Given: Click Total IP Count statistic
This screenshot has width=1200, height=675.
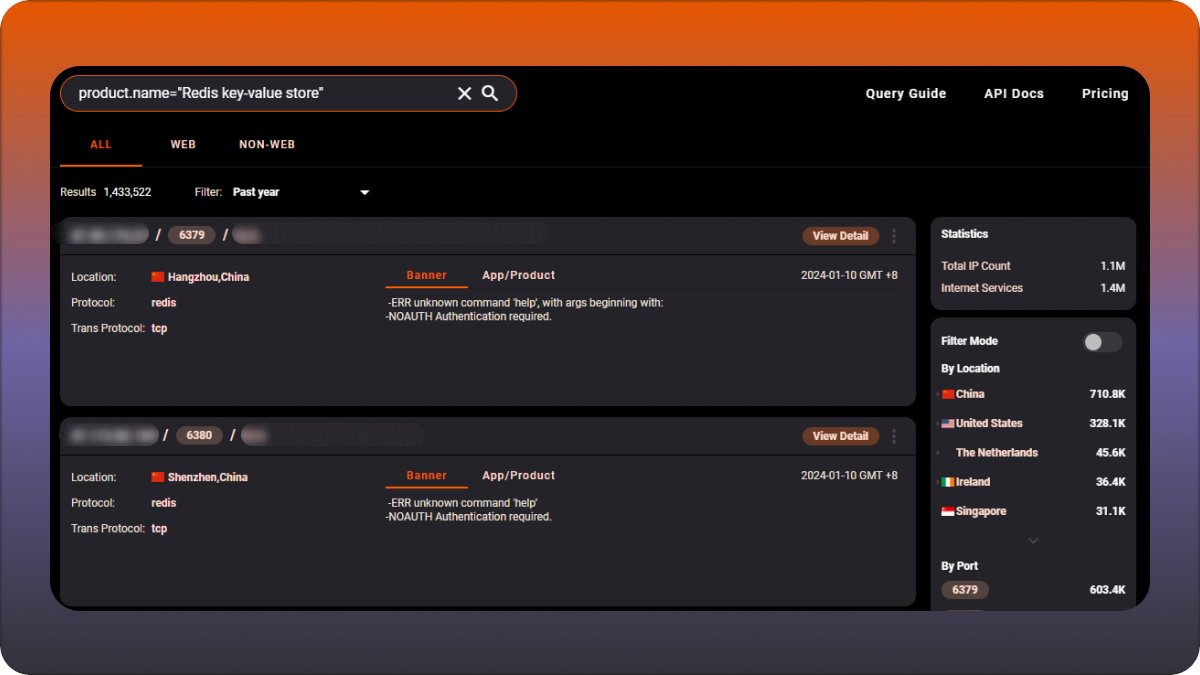Looking at the screenshot, I should tap(1033, 266).
